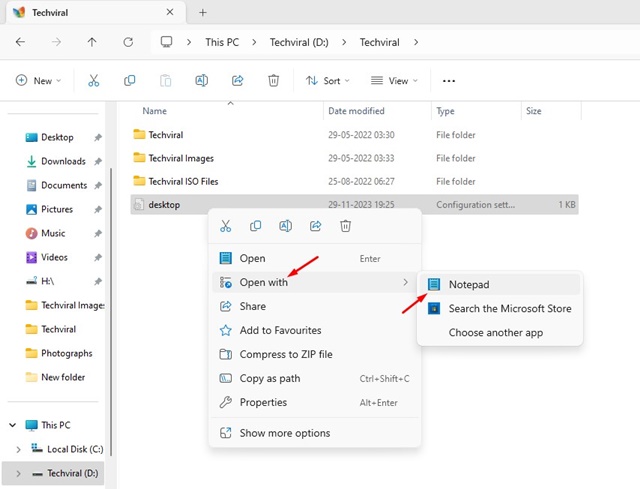
Task: Click the pin icon next to Music
Action: click(98, 233)
